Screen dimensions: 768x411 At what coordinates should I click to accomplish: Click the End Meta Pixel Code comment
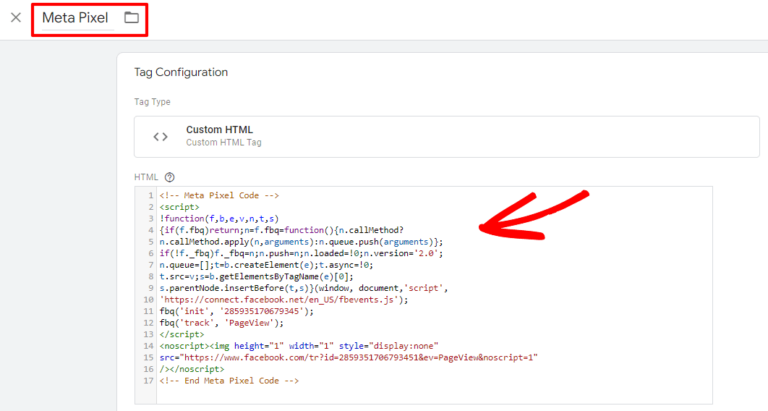click(229, 381)
